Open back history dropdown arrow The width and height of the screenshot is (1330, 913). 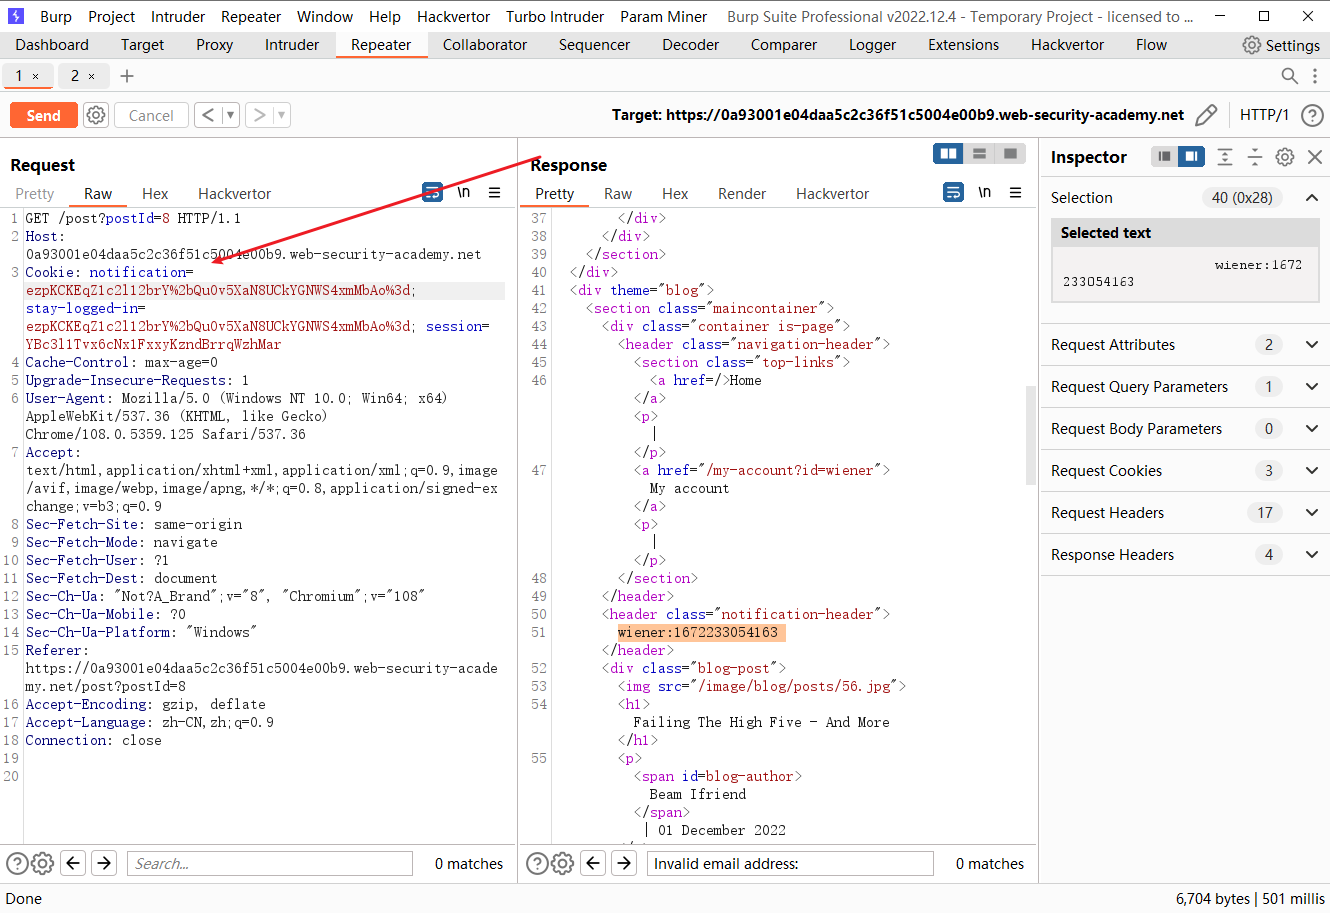[230, 115]
